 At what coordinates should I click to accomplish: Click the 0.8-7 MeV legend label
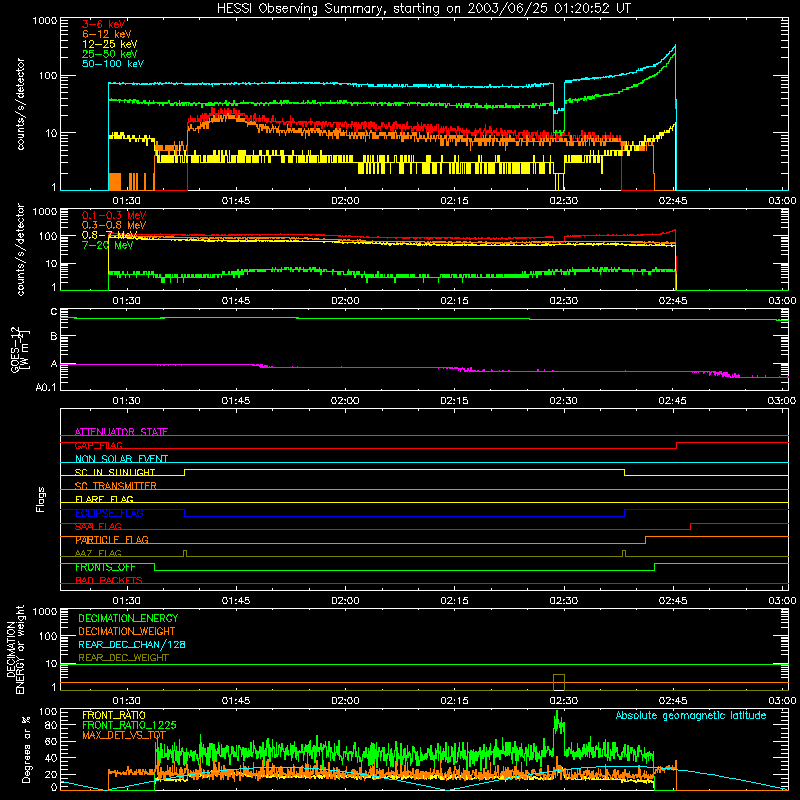coord(110,235)
